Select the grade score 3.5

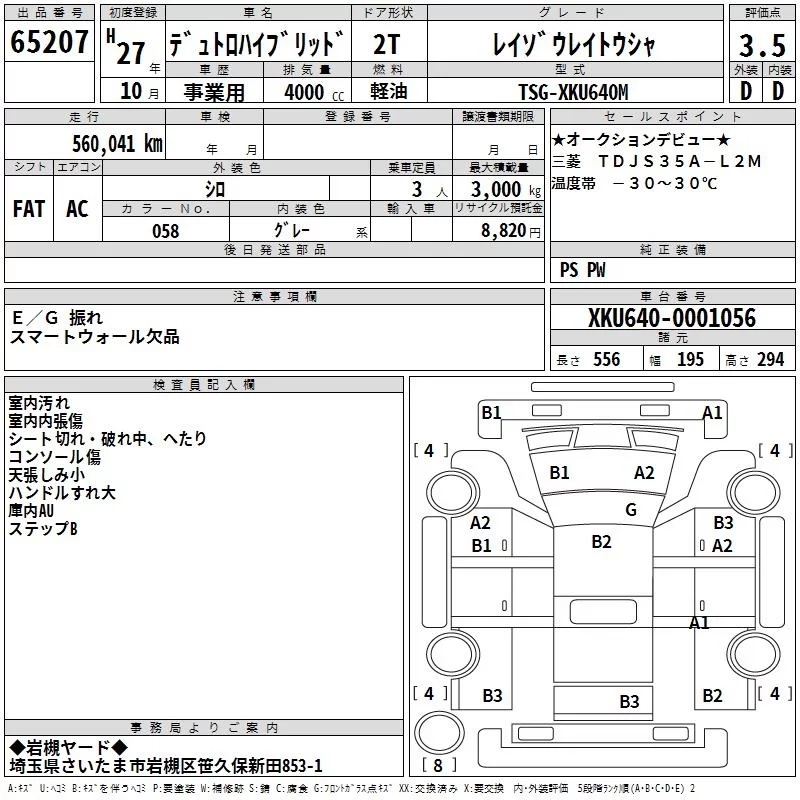tap(762, 46)
